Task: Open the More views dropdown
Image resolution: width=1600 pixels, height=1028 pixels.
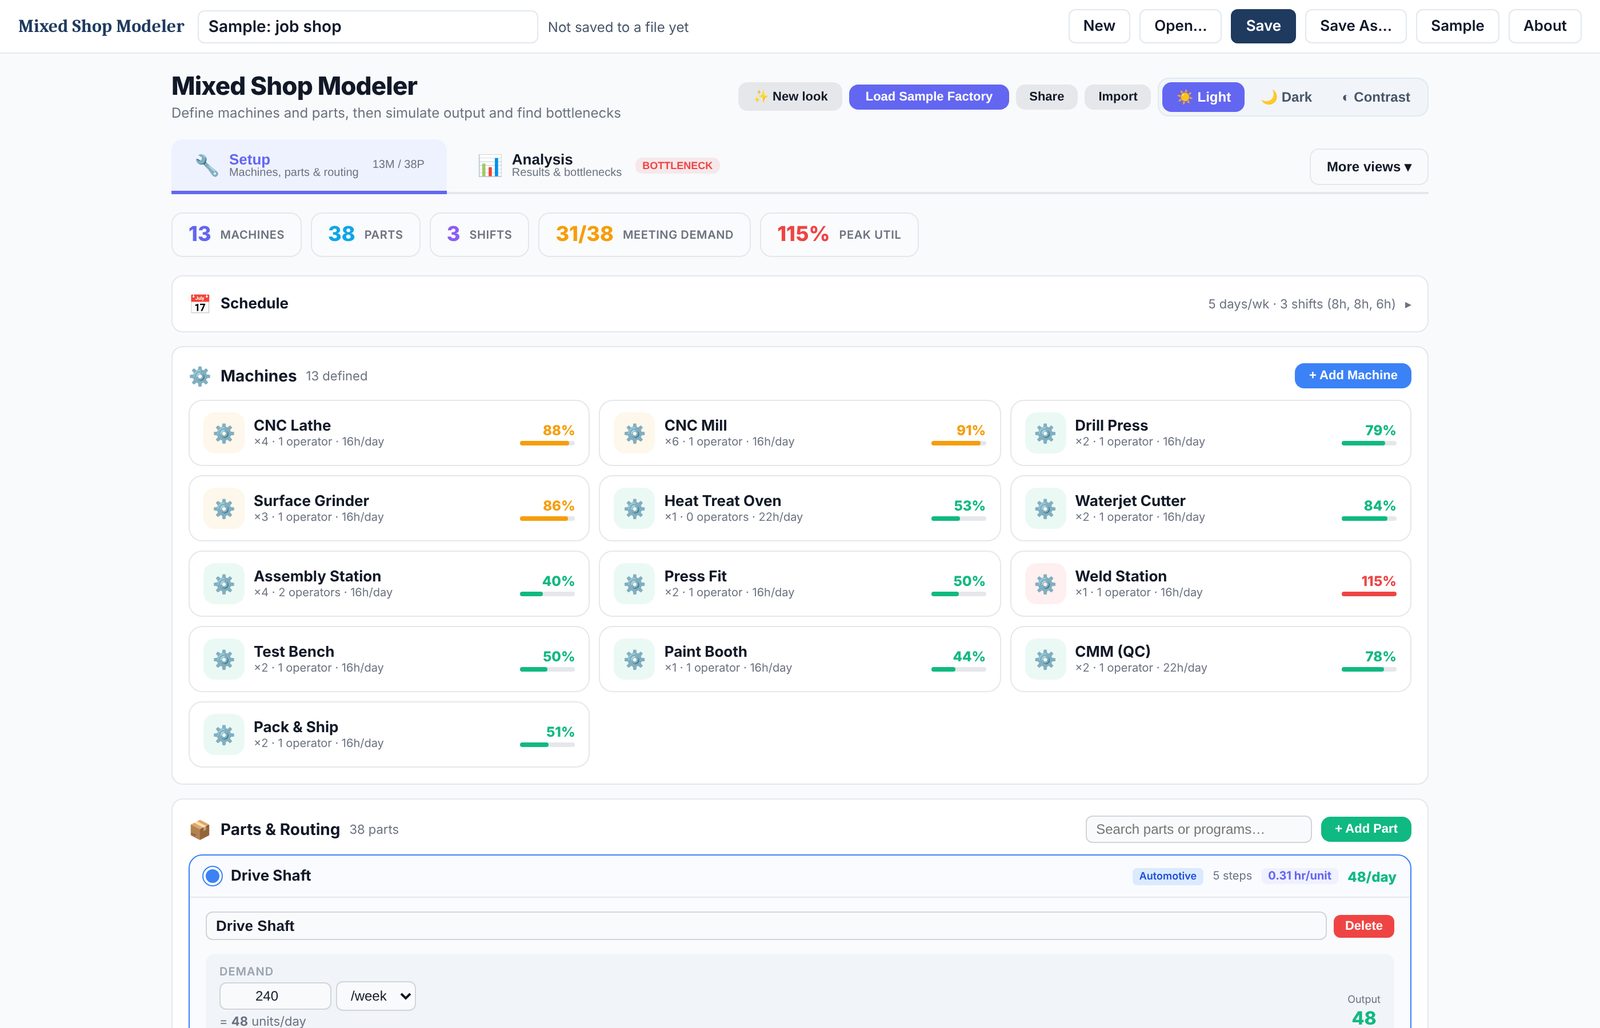Action: [x=1369, y=167]
